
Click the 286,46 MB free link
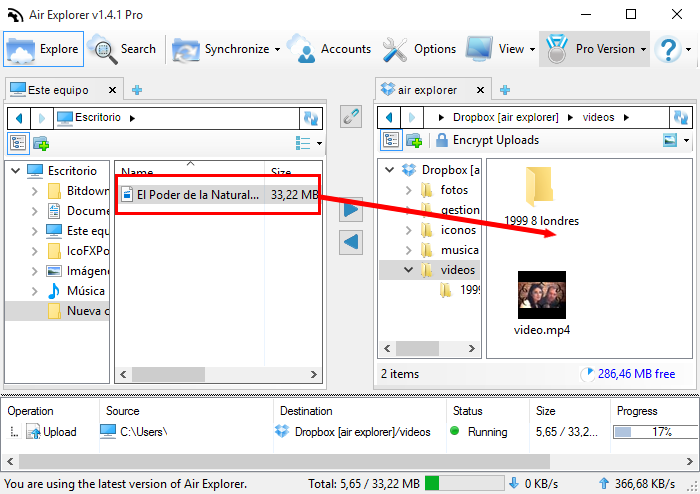(x=636, y=374)
